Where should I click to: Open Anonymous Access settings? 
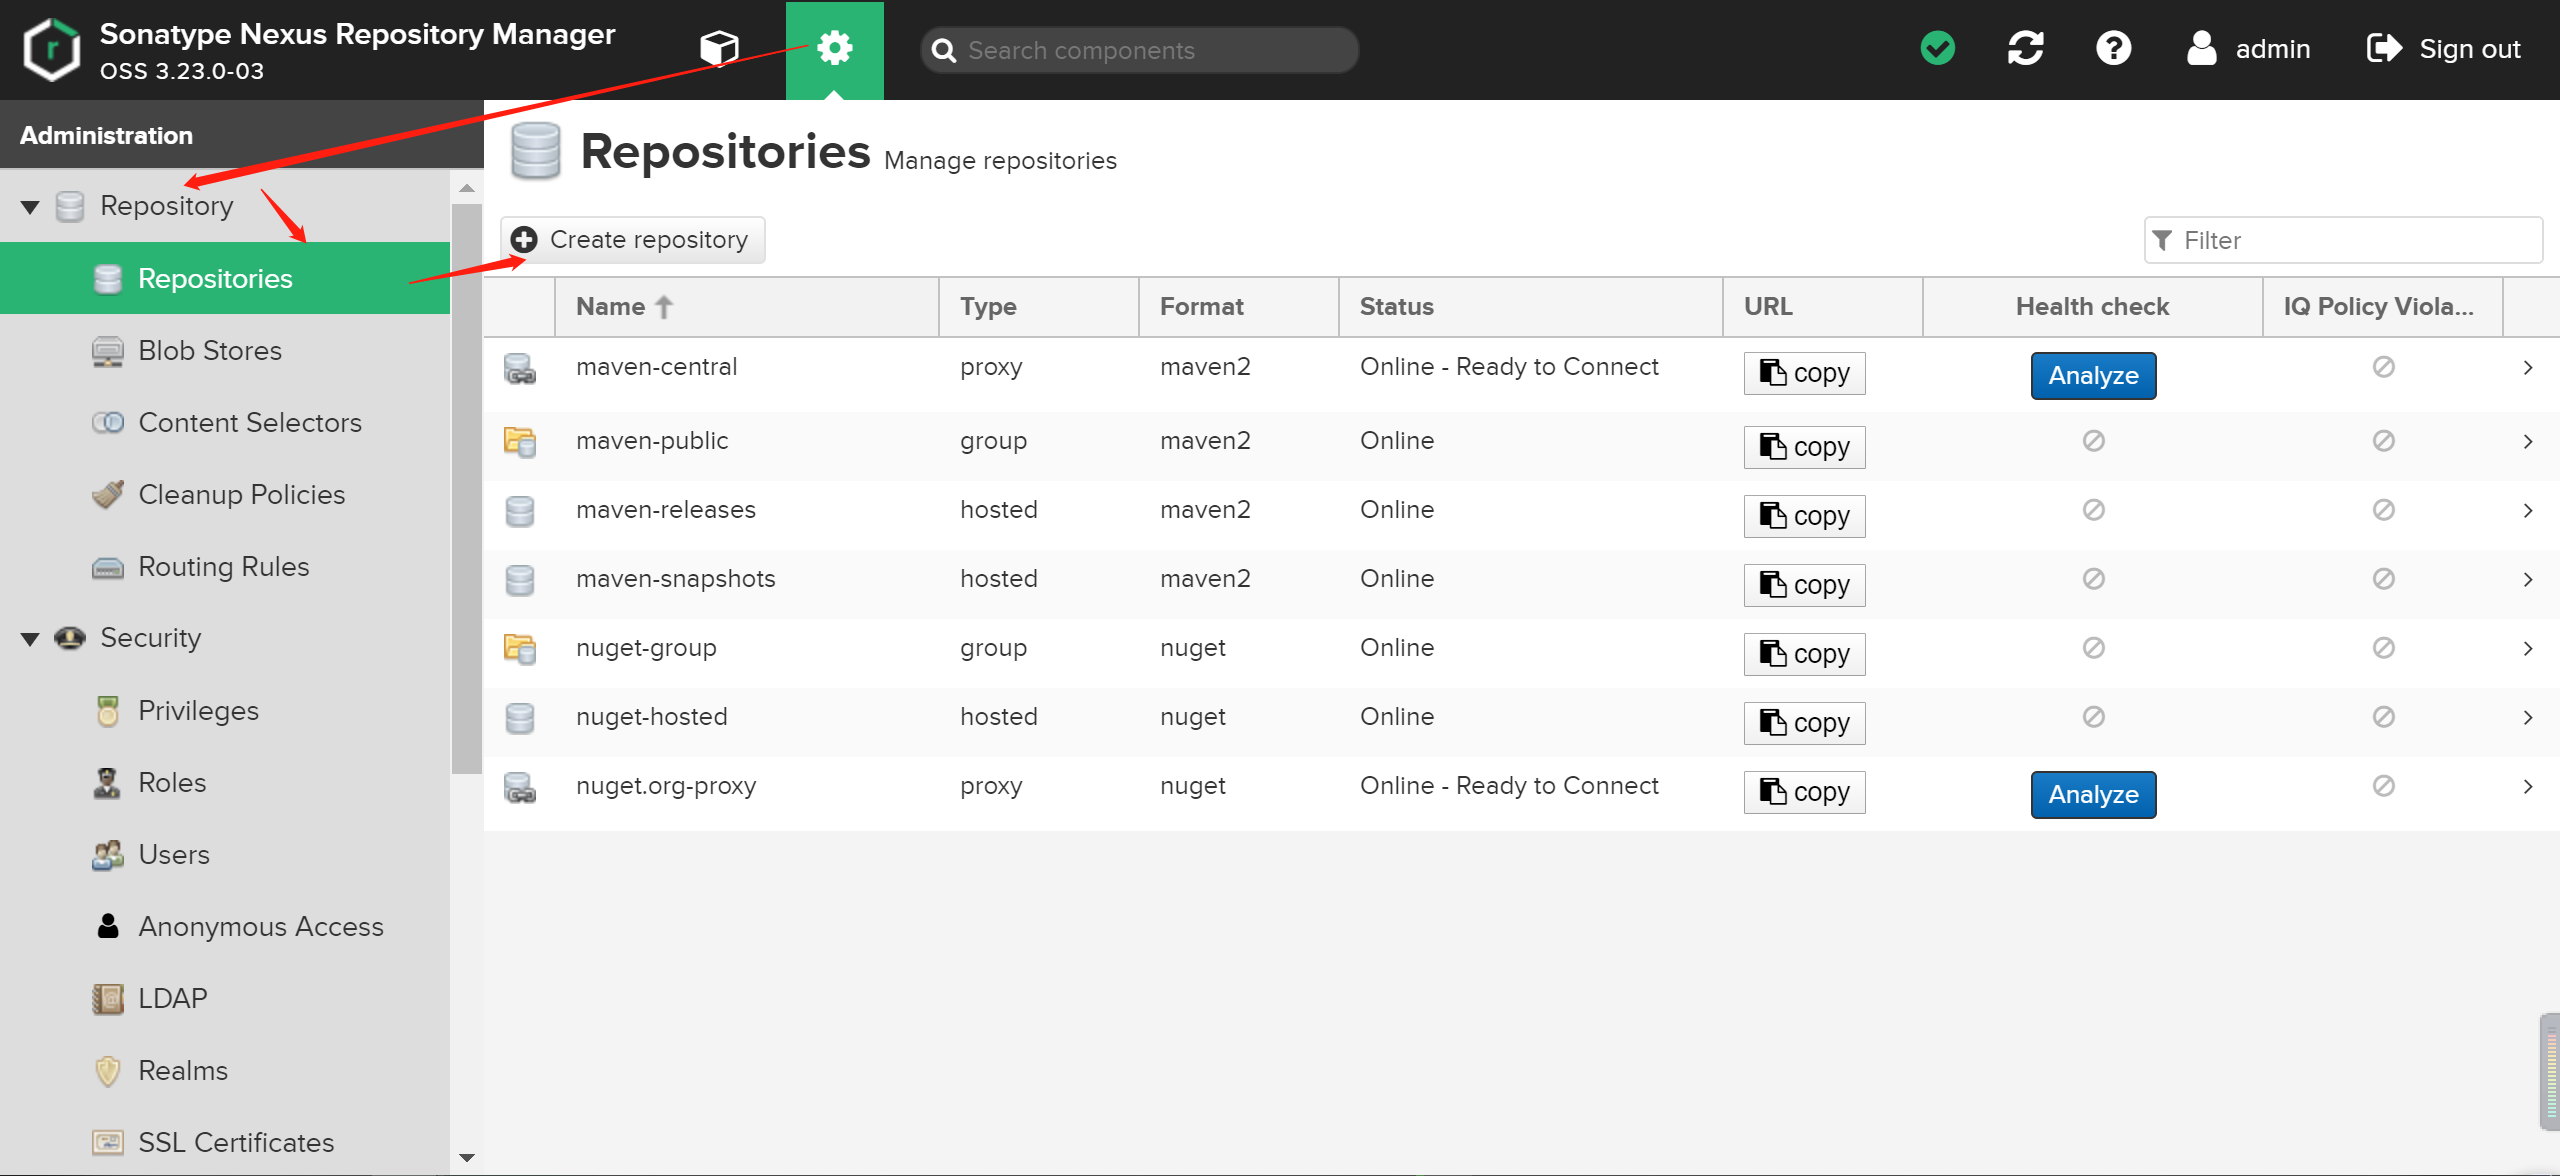(260, 927)
